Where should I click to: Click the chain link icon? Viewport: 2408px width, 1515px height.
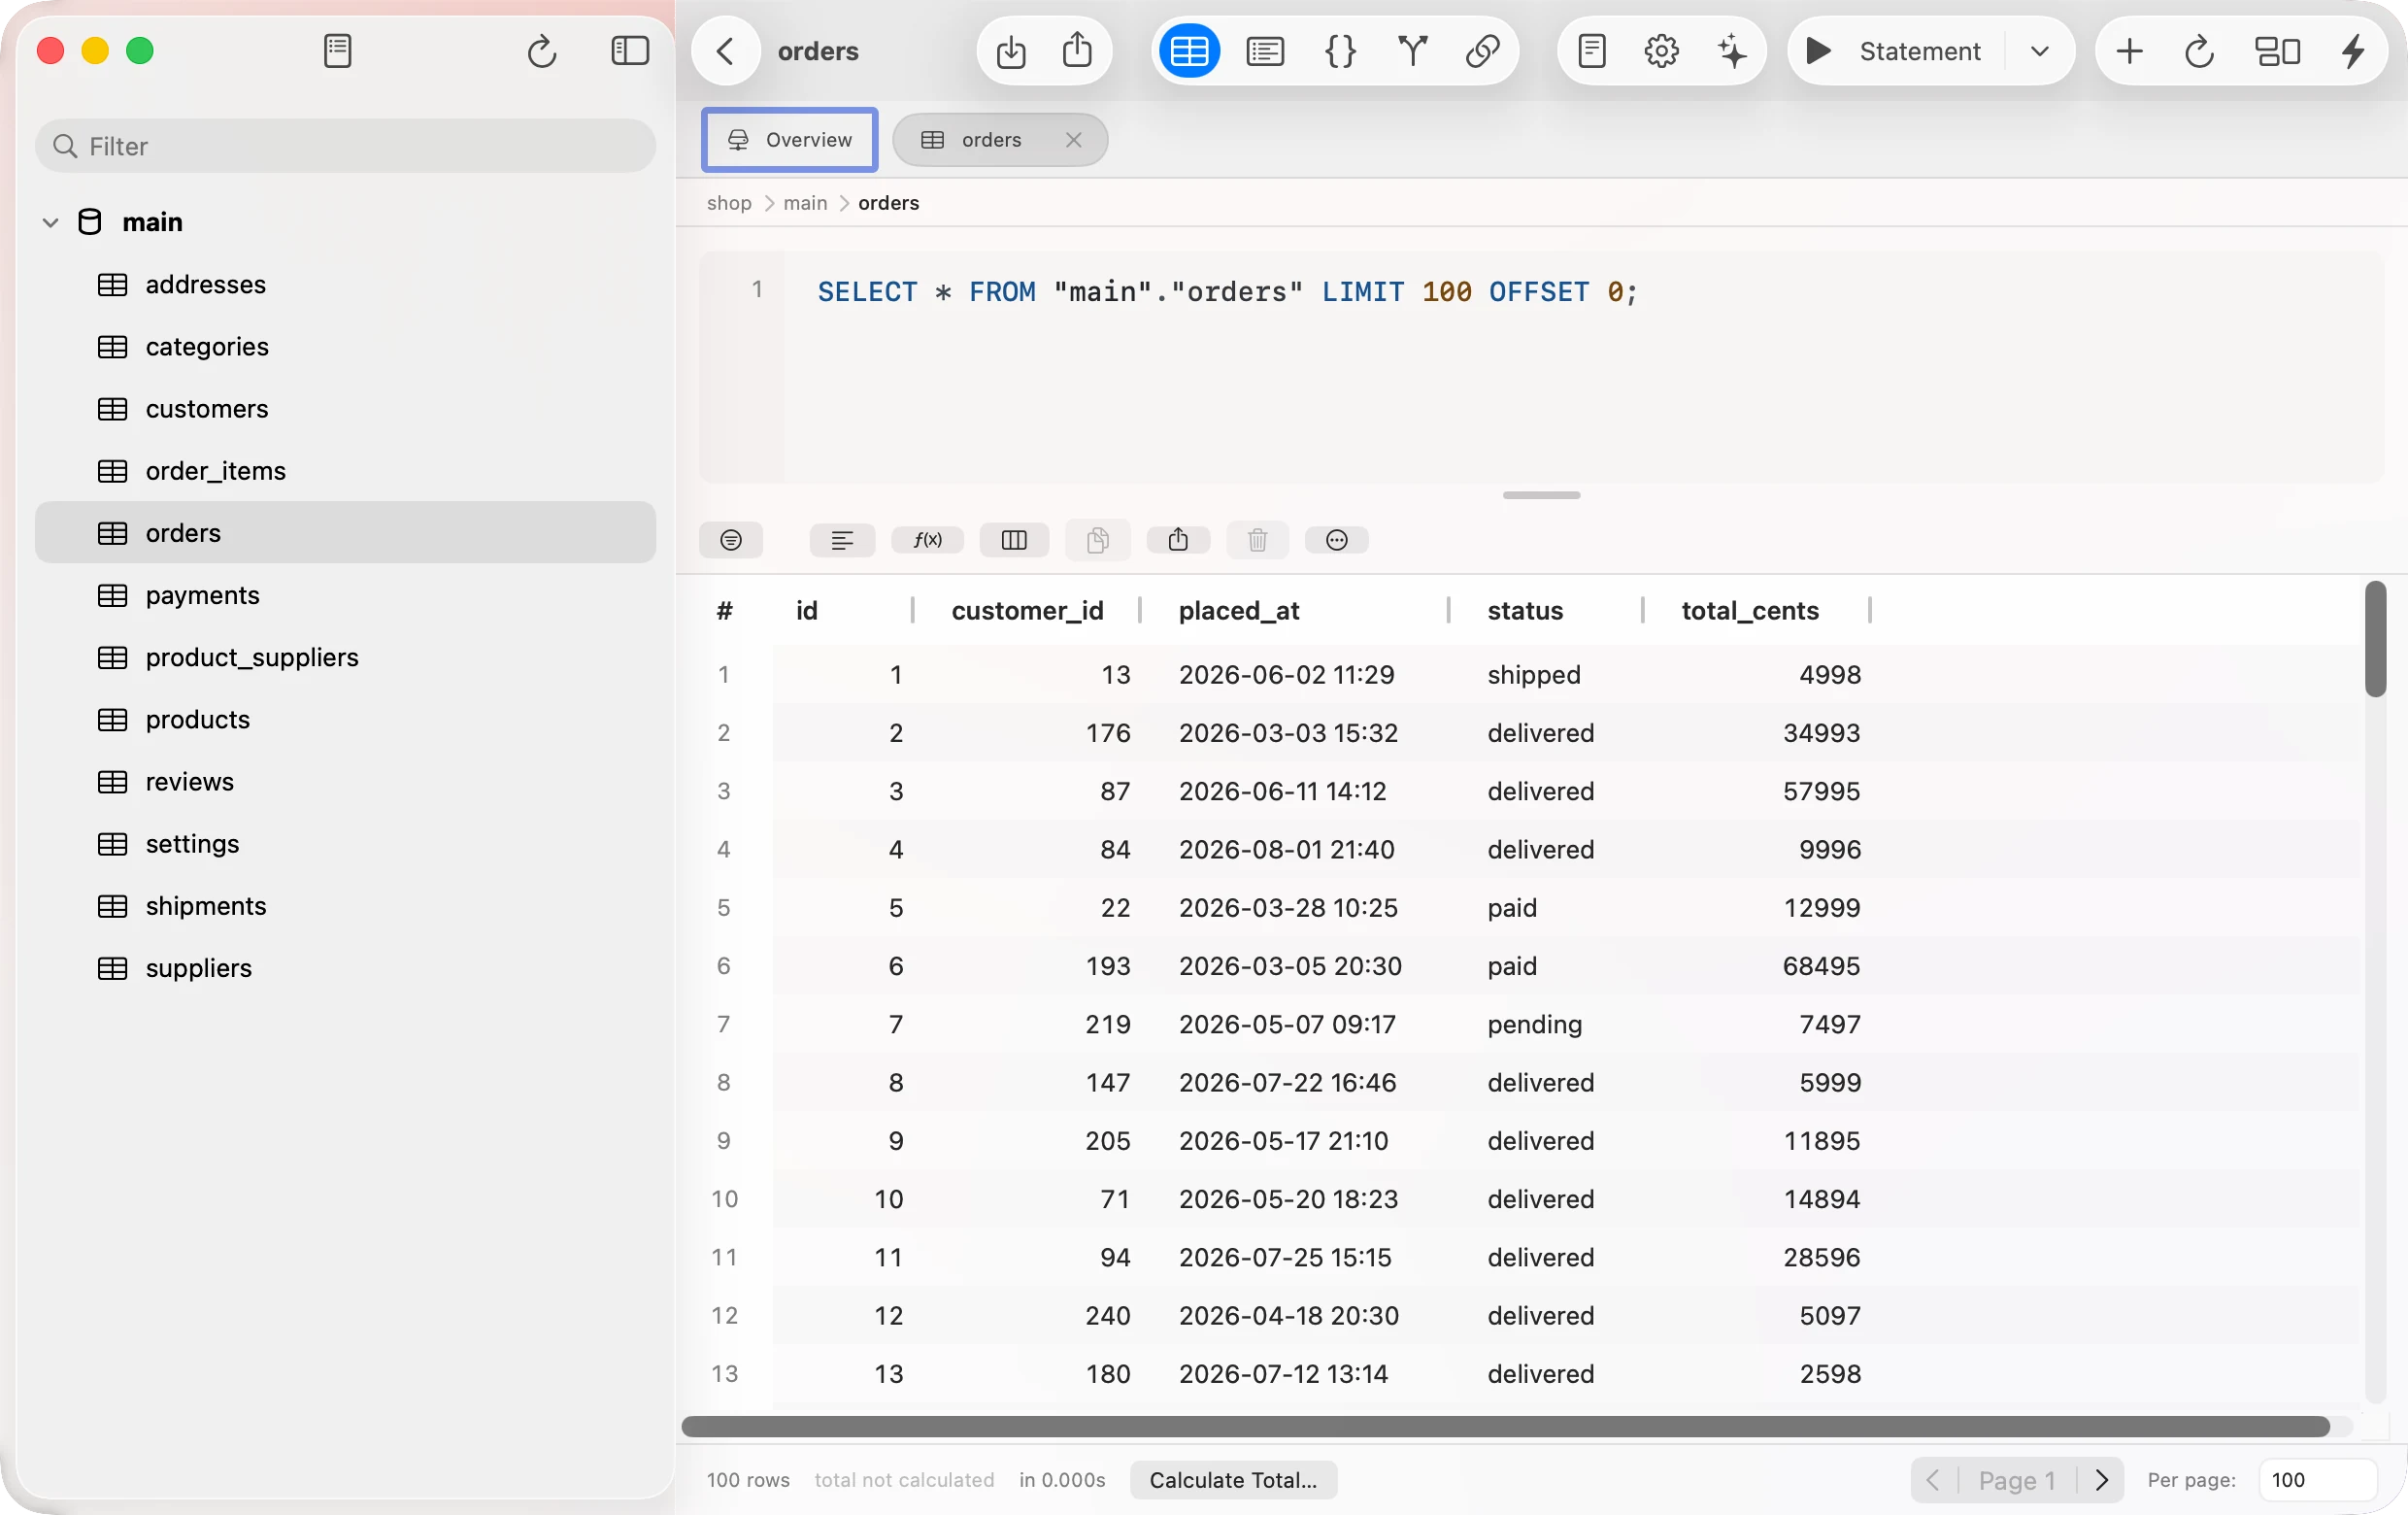[1482, 51]
